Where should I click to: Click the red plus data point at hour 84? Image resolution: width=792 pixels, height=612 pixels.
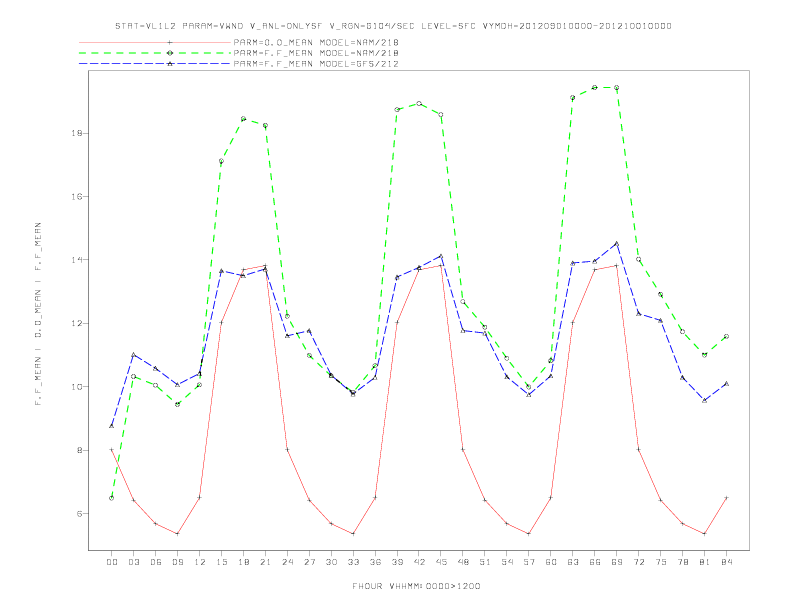[726, 498]
